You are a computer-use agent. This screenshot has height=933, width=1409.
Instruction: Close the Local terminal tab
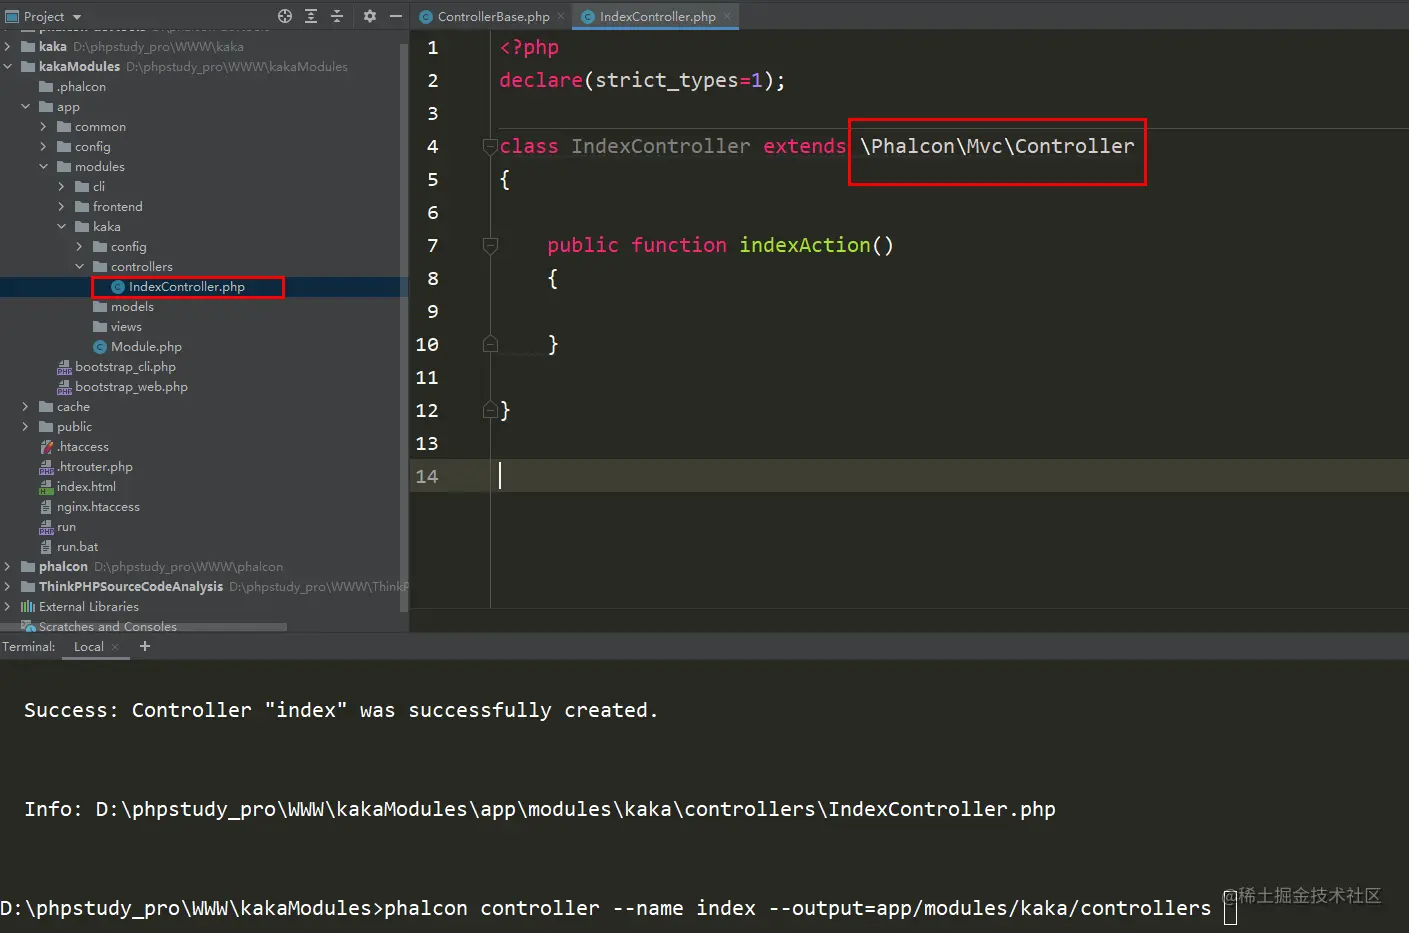pos(115,647)
